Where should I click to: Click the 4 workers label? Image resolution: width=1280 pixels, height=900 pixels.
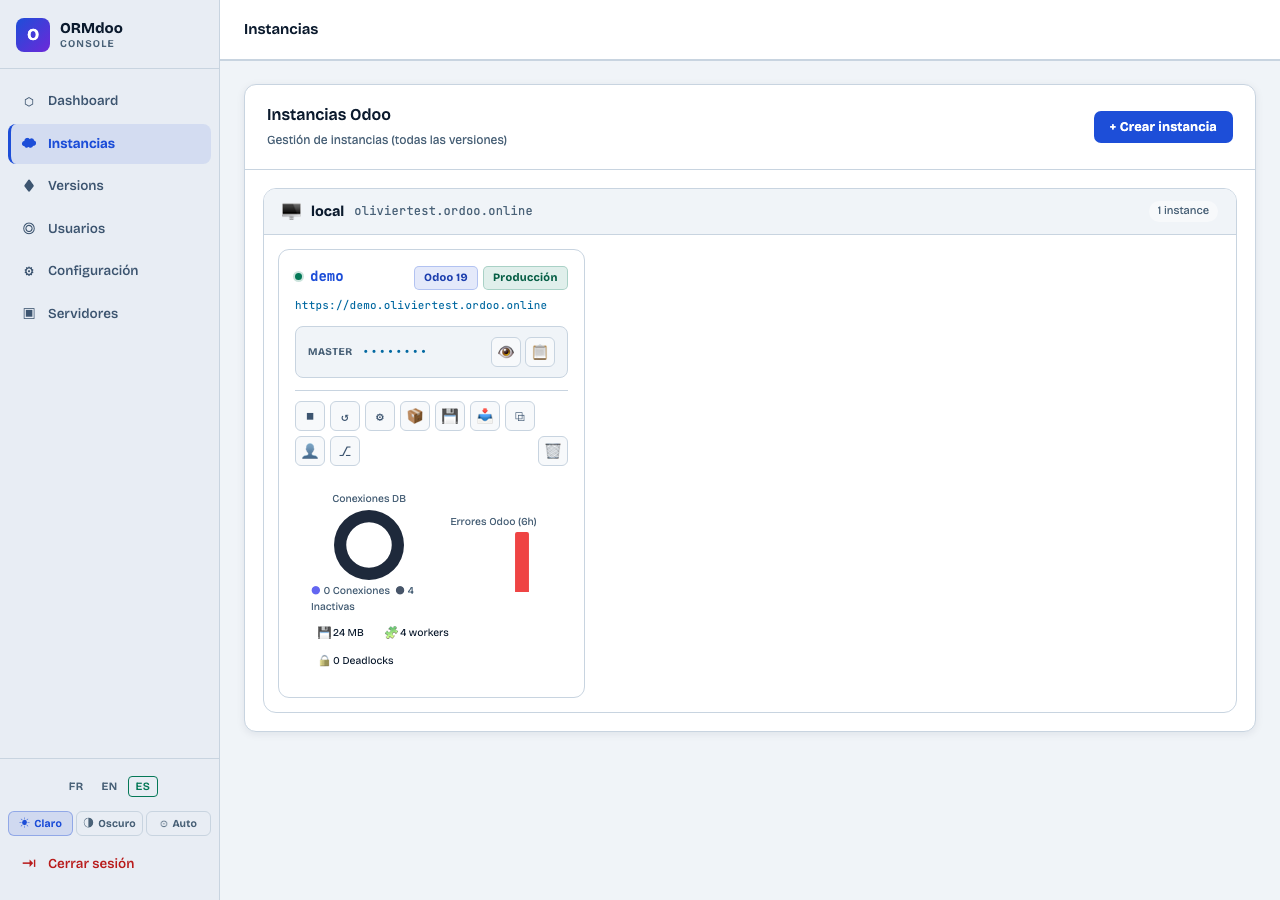pos(417,633)
